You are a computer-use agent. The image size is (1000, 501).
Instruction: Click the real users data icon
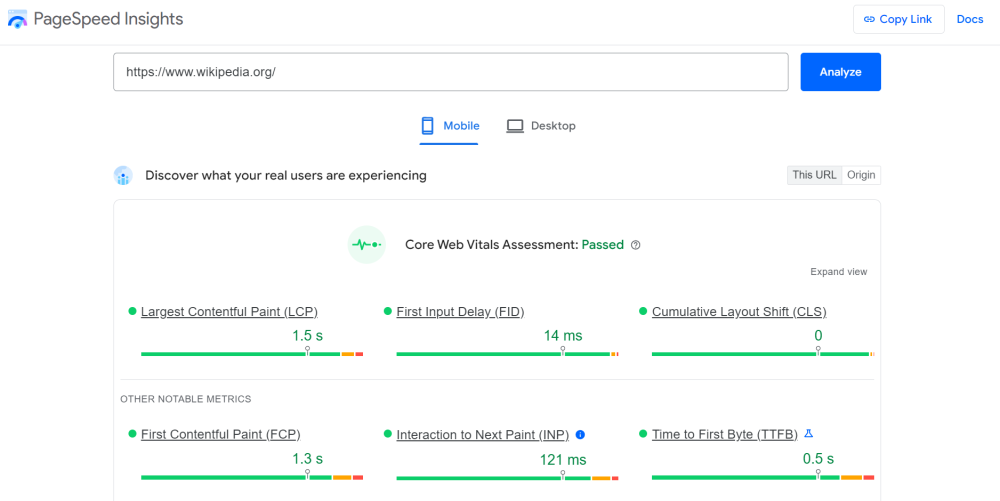click(123, 175)
